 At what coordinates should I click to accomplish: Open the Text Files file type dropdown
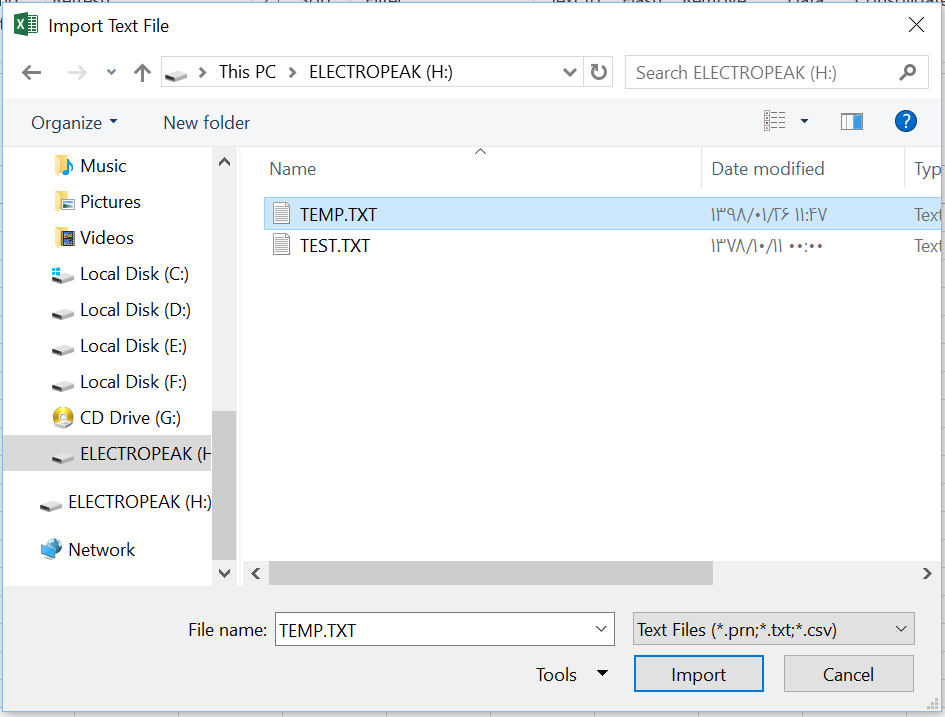point(772,629)
